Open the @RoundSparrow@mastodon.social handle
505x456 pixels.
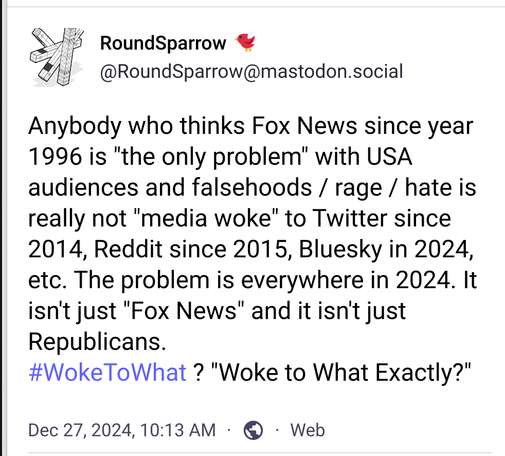coord(251,72)
